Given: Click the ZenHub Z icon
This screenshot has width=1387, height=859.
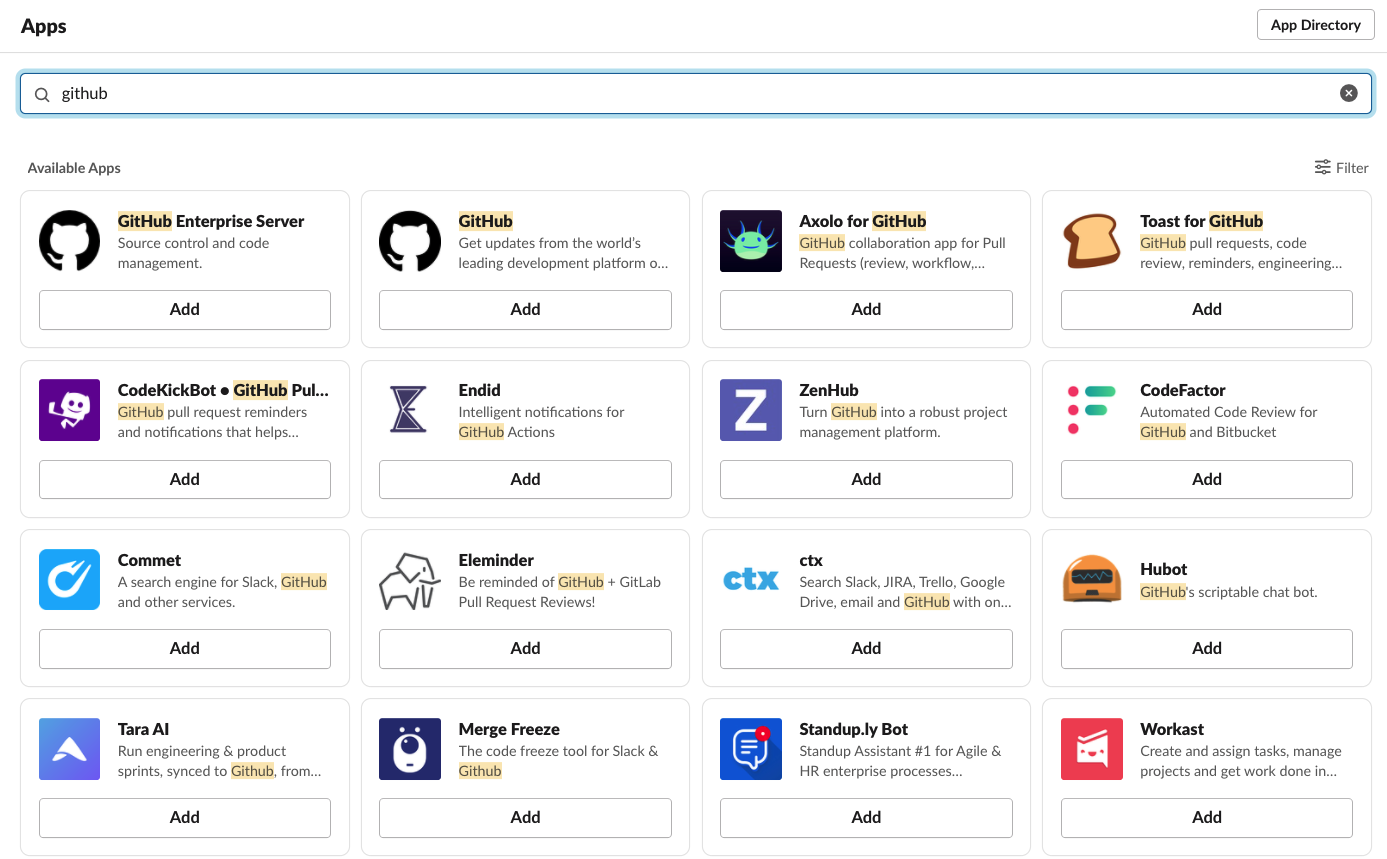Looking at the screenshot, I should click(751, 410).
